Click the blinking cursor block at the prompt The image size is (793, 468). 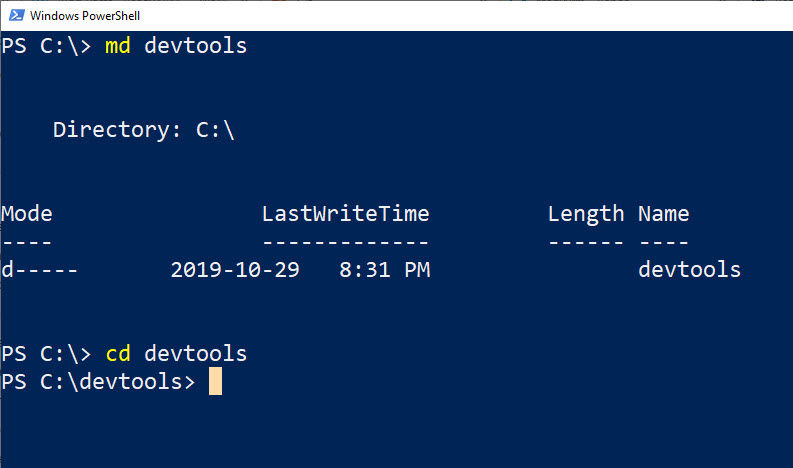point(215,382)
